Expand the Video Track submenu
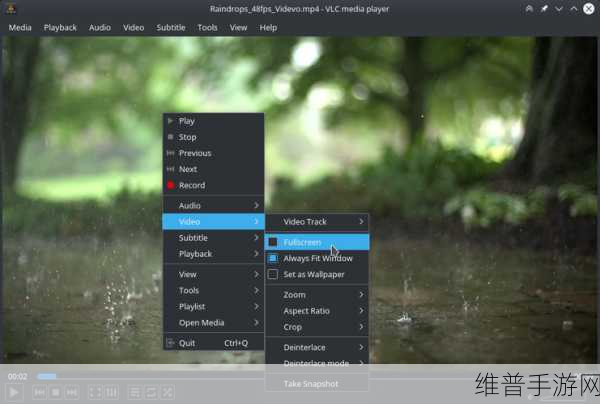This screenshot has width=600, height=404. [x=317, y=222]
